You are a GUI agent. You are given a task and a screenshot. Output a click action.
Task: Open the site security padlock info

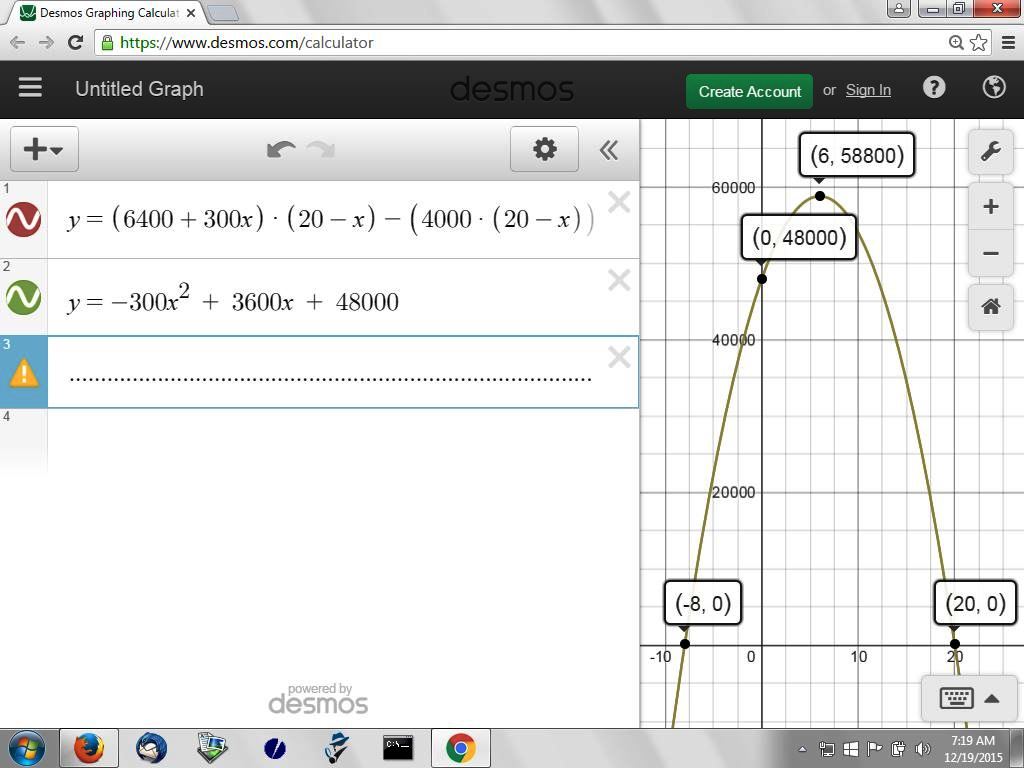pyautogui.click(x=107, y=43)
